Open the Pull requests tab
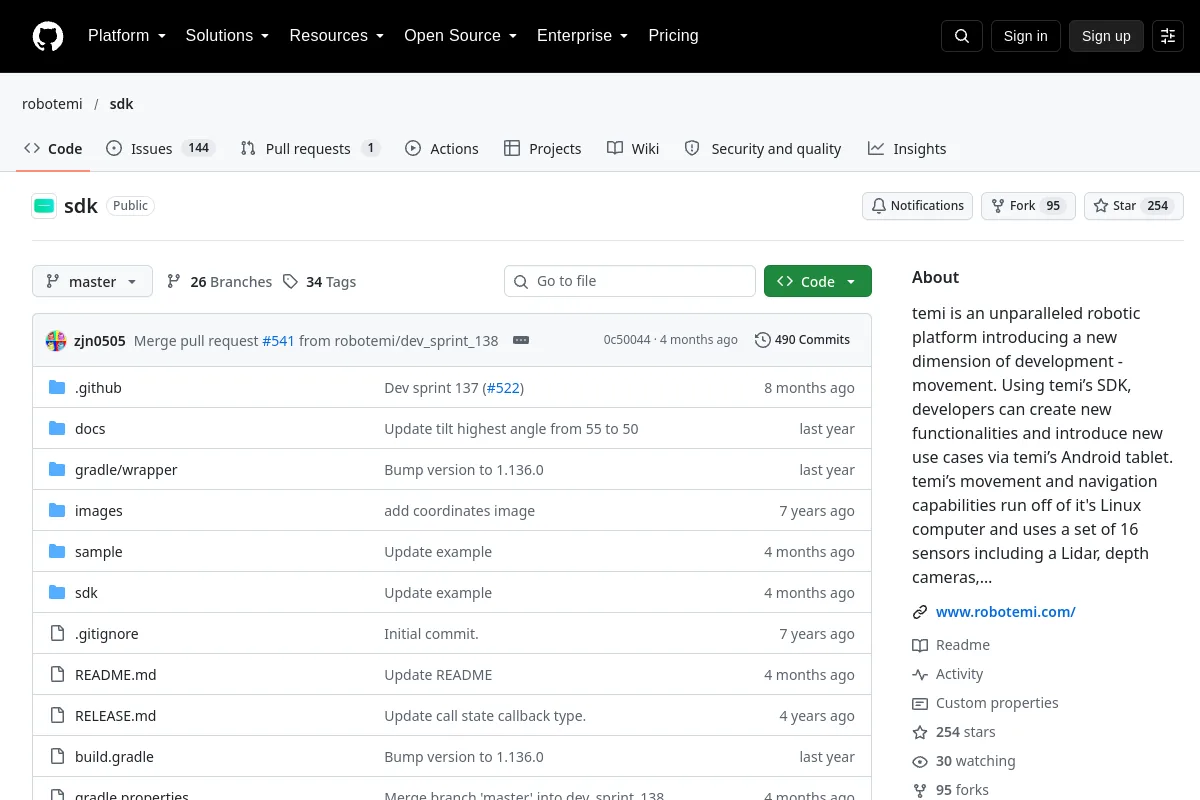Screen dimensions: 1200x800 click(x=310, y=149)
